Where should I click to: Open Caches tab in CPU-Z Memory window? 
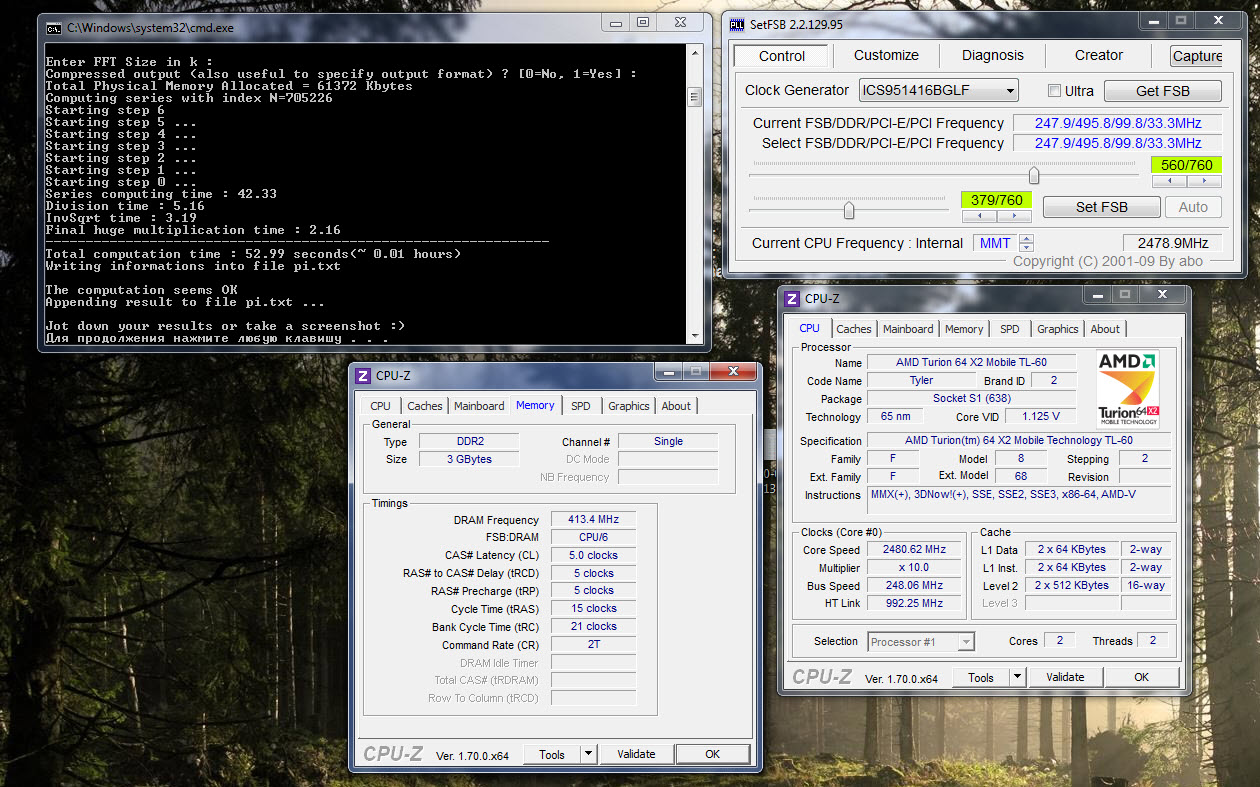[x=425, y=406]
